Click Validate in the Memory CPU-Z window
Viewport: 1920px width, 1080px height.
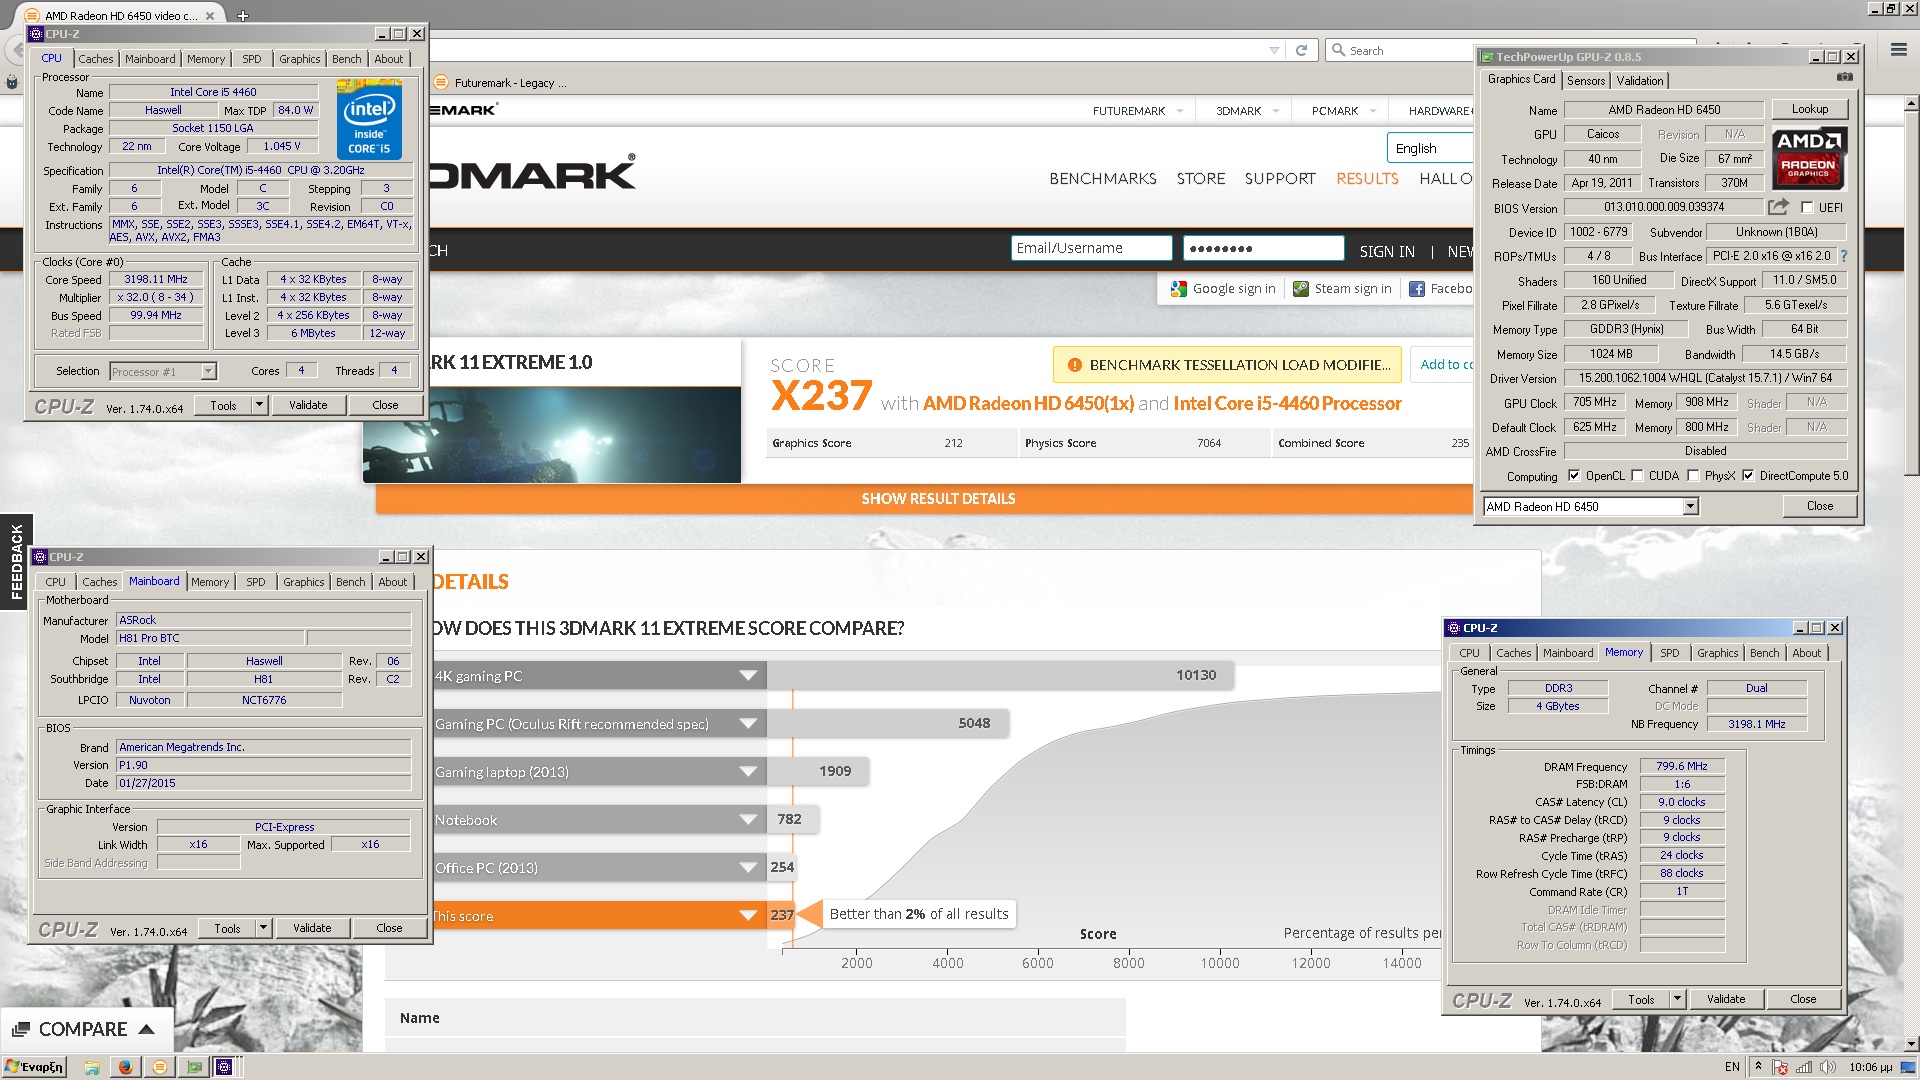(x=1725, y=999)
